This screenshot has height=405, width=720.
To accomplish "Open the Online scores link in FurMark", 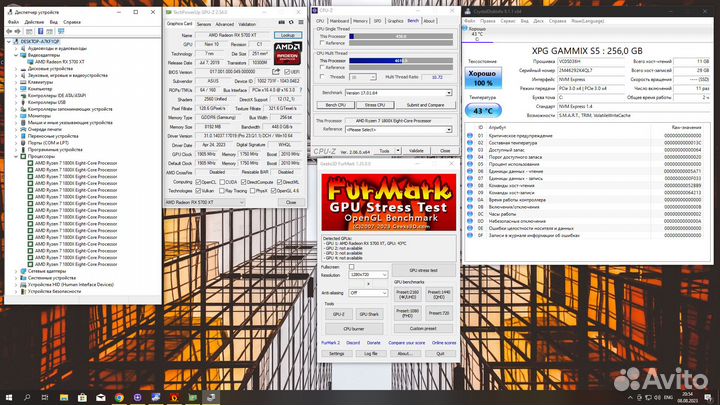I will coord(444,343).
